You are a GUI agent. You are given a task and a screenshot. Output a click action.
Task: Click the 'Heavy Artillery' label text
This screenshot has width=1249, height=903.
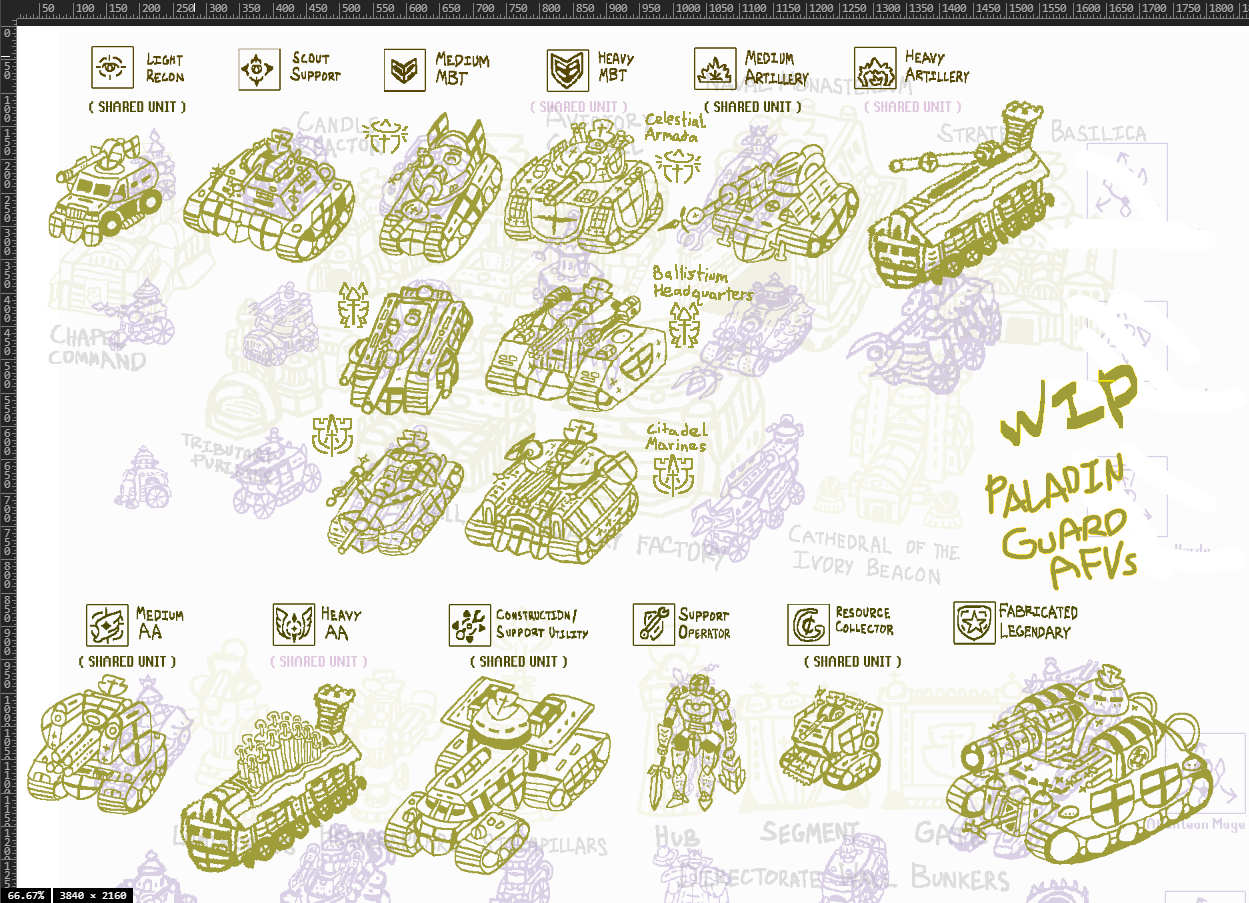(x=938, y=66)
